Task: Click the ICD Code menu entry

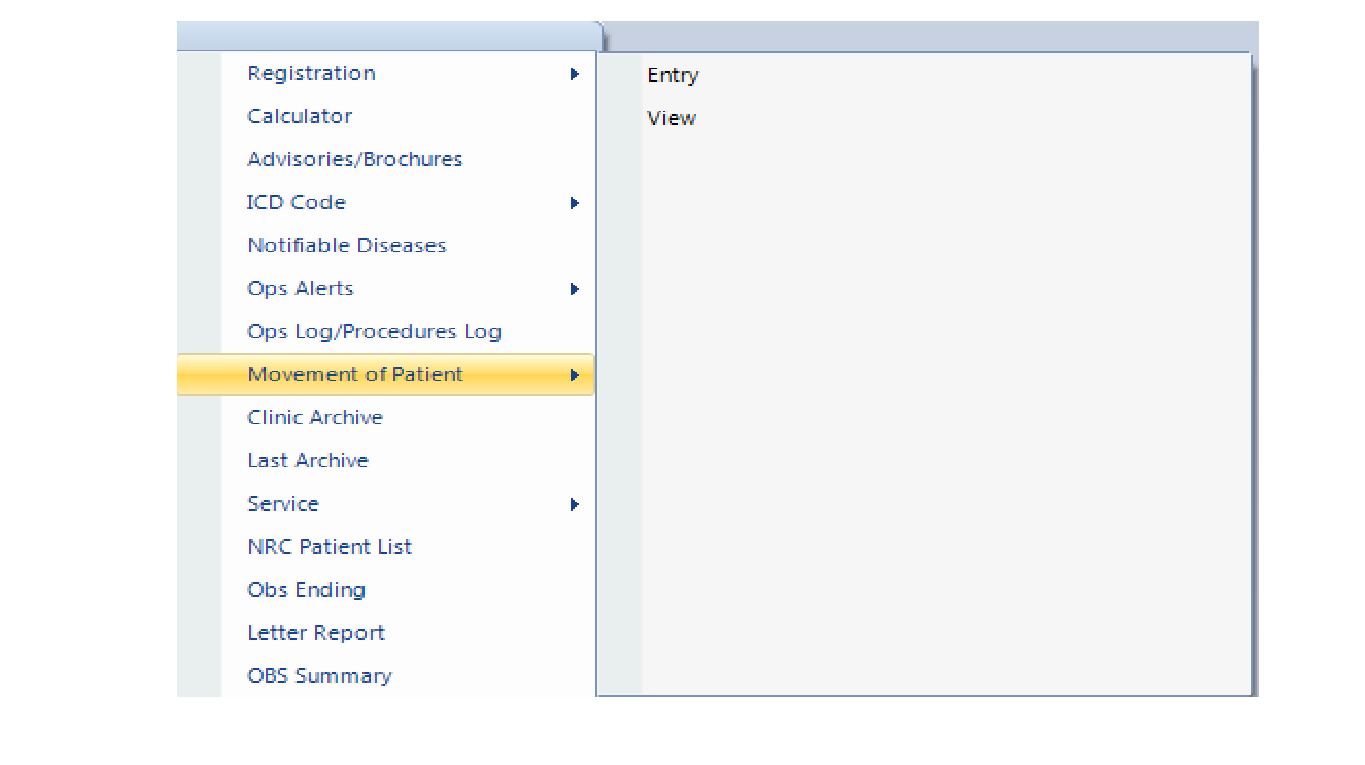Action: [296, 203]
